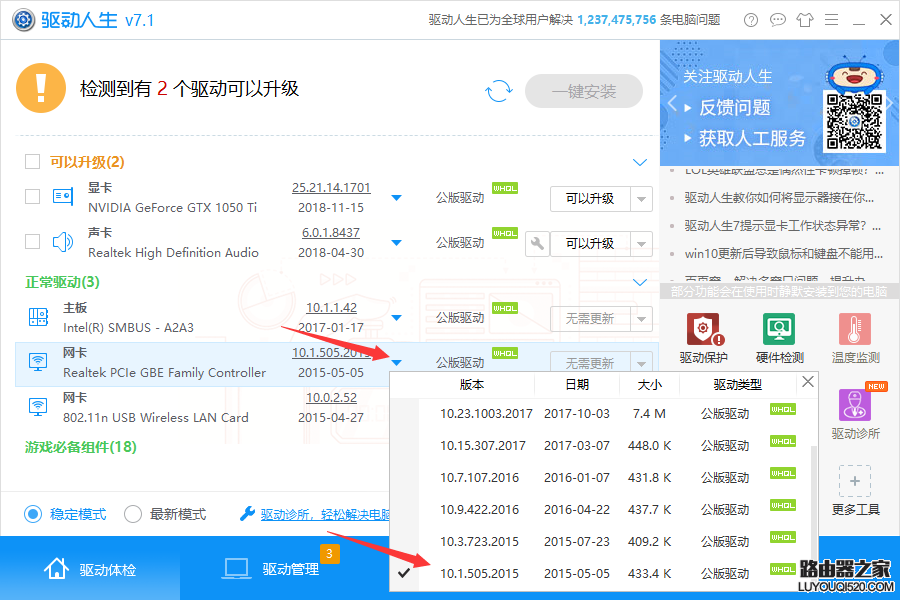This screenshot has width=900, height=600.
Task: Toggle version dropdown for Realtek PCIe GBE
Action: (x=396, y=362)
